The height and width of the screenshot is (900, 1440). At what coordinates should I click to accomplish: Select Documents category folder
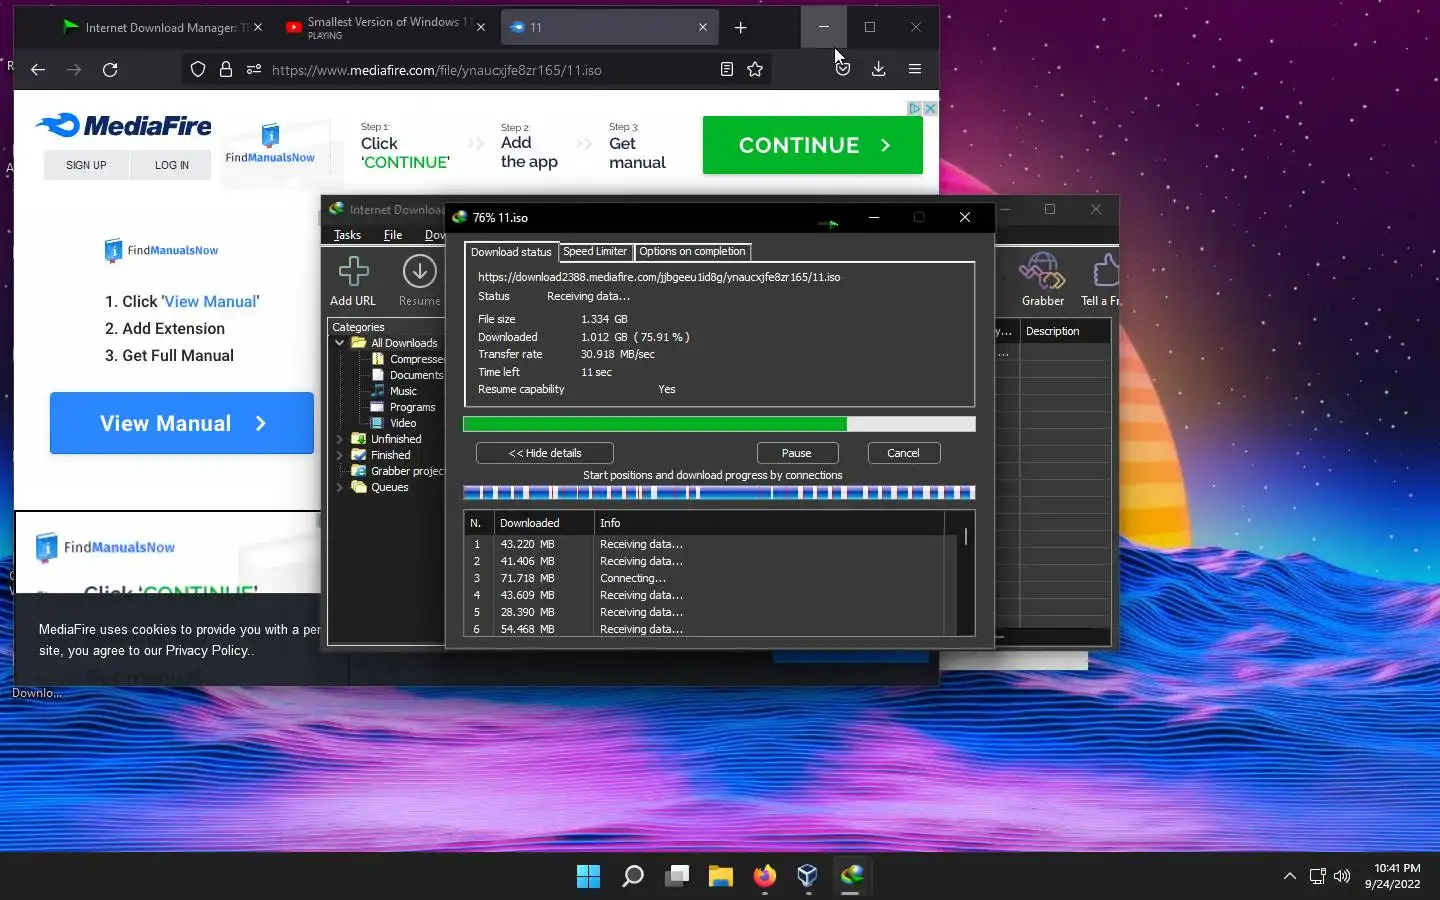408,375
